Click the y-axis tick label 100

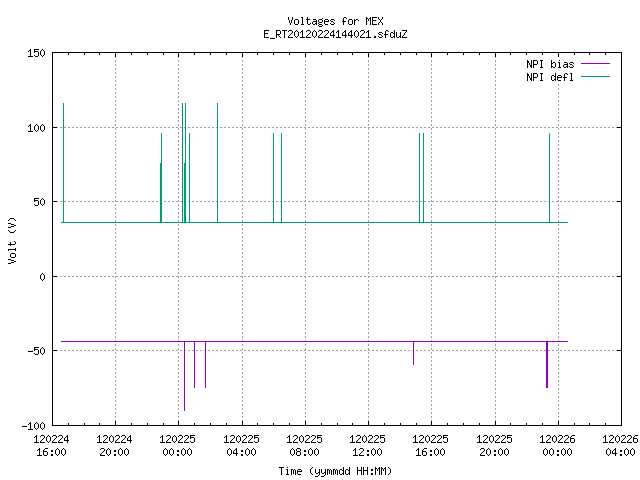coord(36,128)
